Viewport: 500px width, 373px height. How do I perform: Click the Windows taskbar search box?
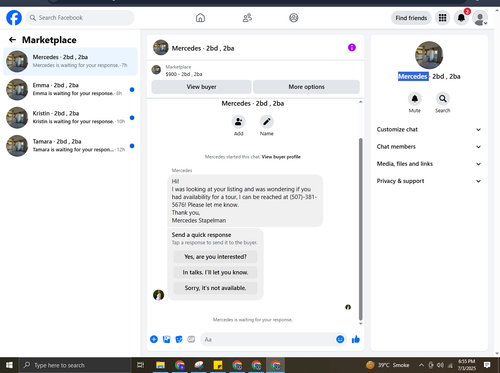[x=75, y=365]
